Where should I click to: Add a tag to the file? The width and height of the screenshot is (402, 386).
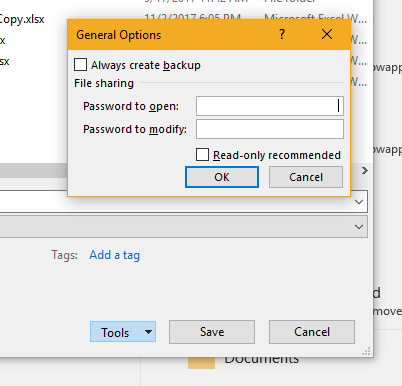point(114,255)
